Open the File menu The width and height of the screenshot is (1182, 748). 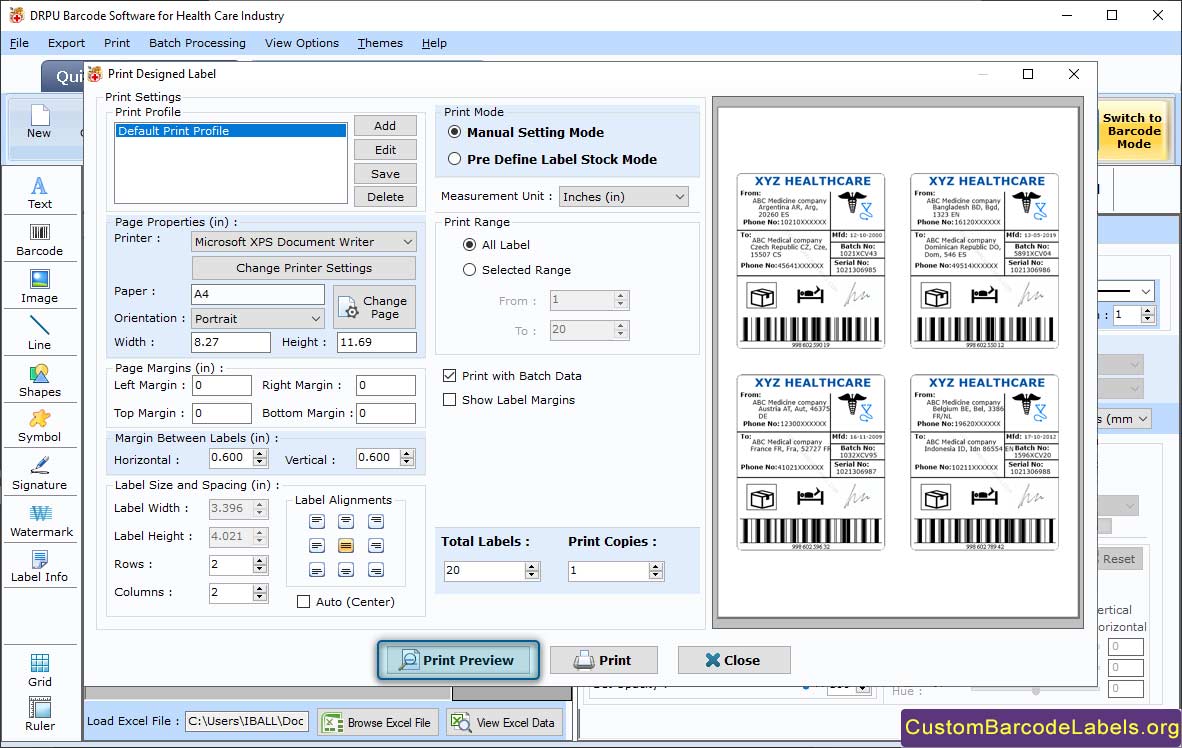tap(19, 43)
